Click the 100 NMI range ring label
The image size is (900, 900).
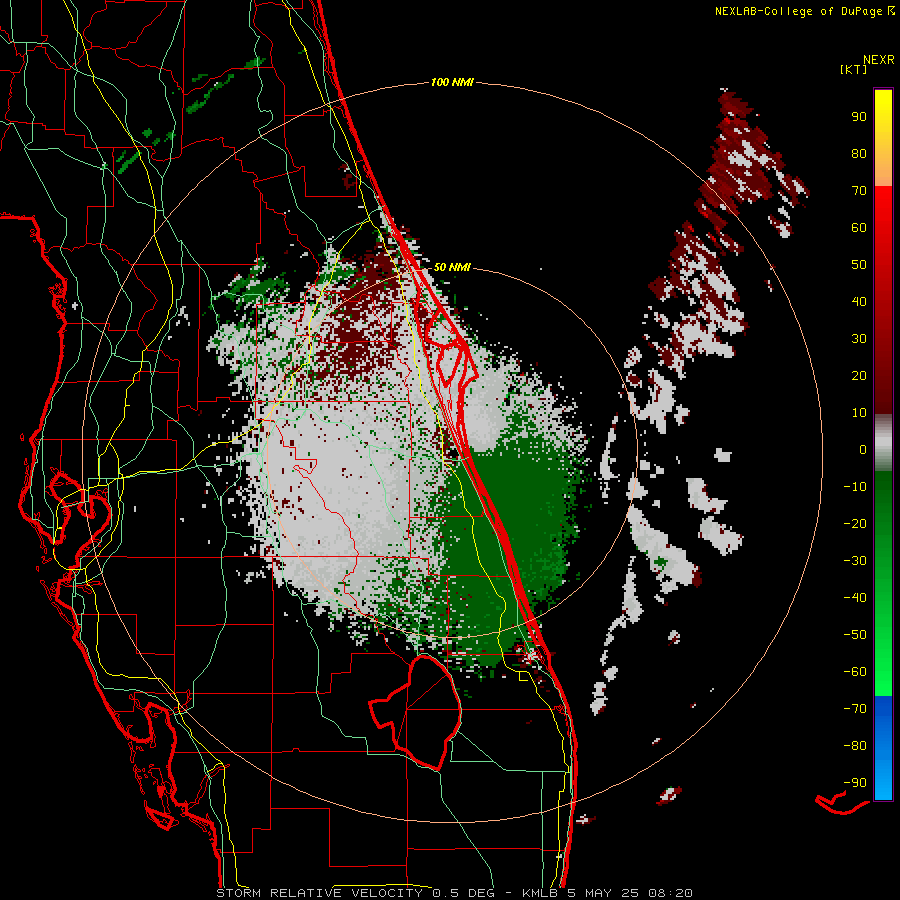[x=452, y=82]
